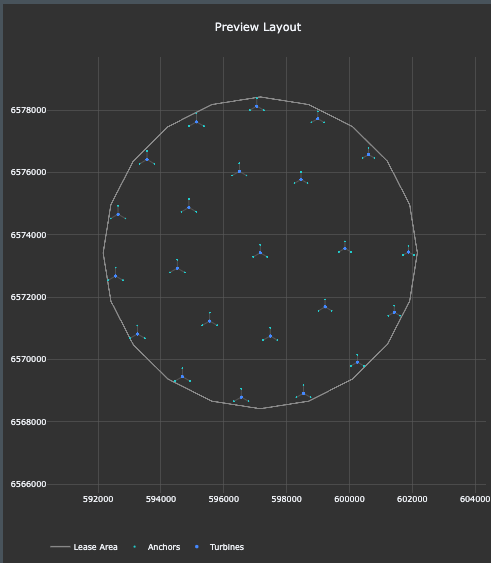Click the 6566000 y-axis label
This screenshot has height=563, width=491.
click(x=28, y=484)
